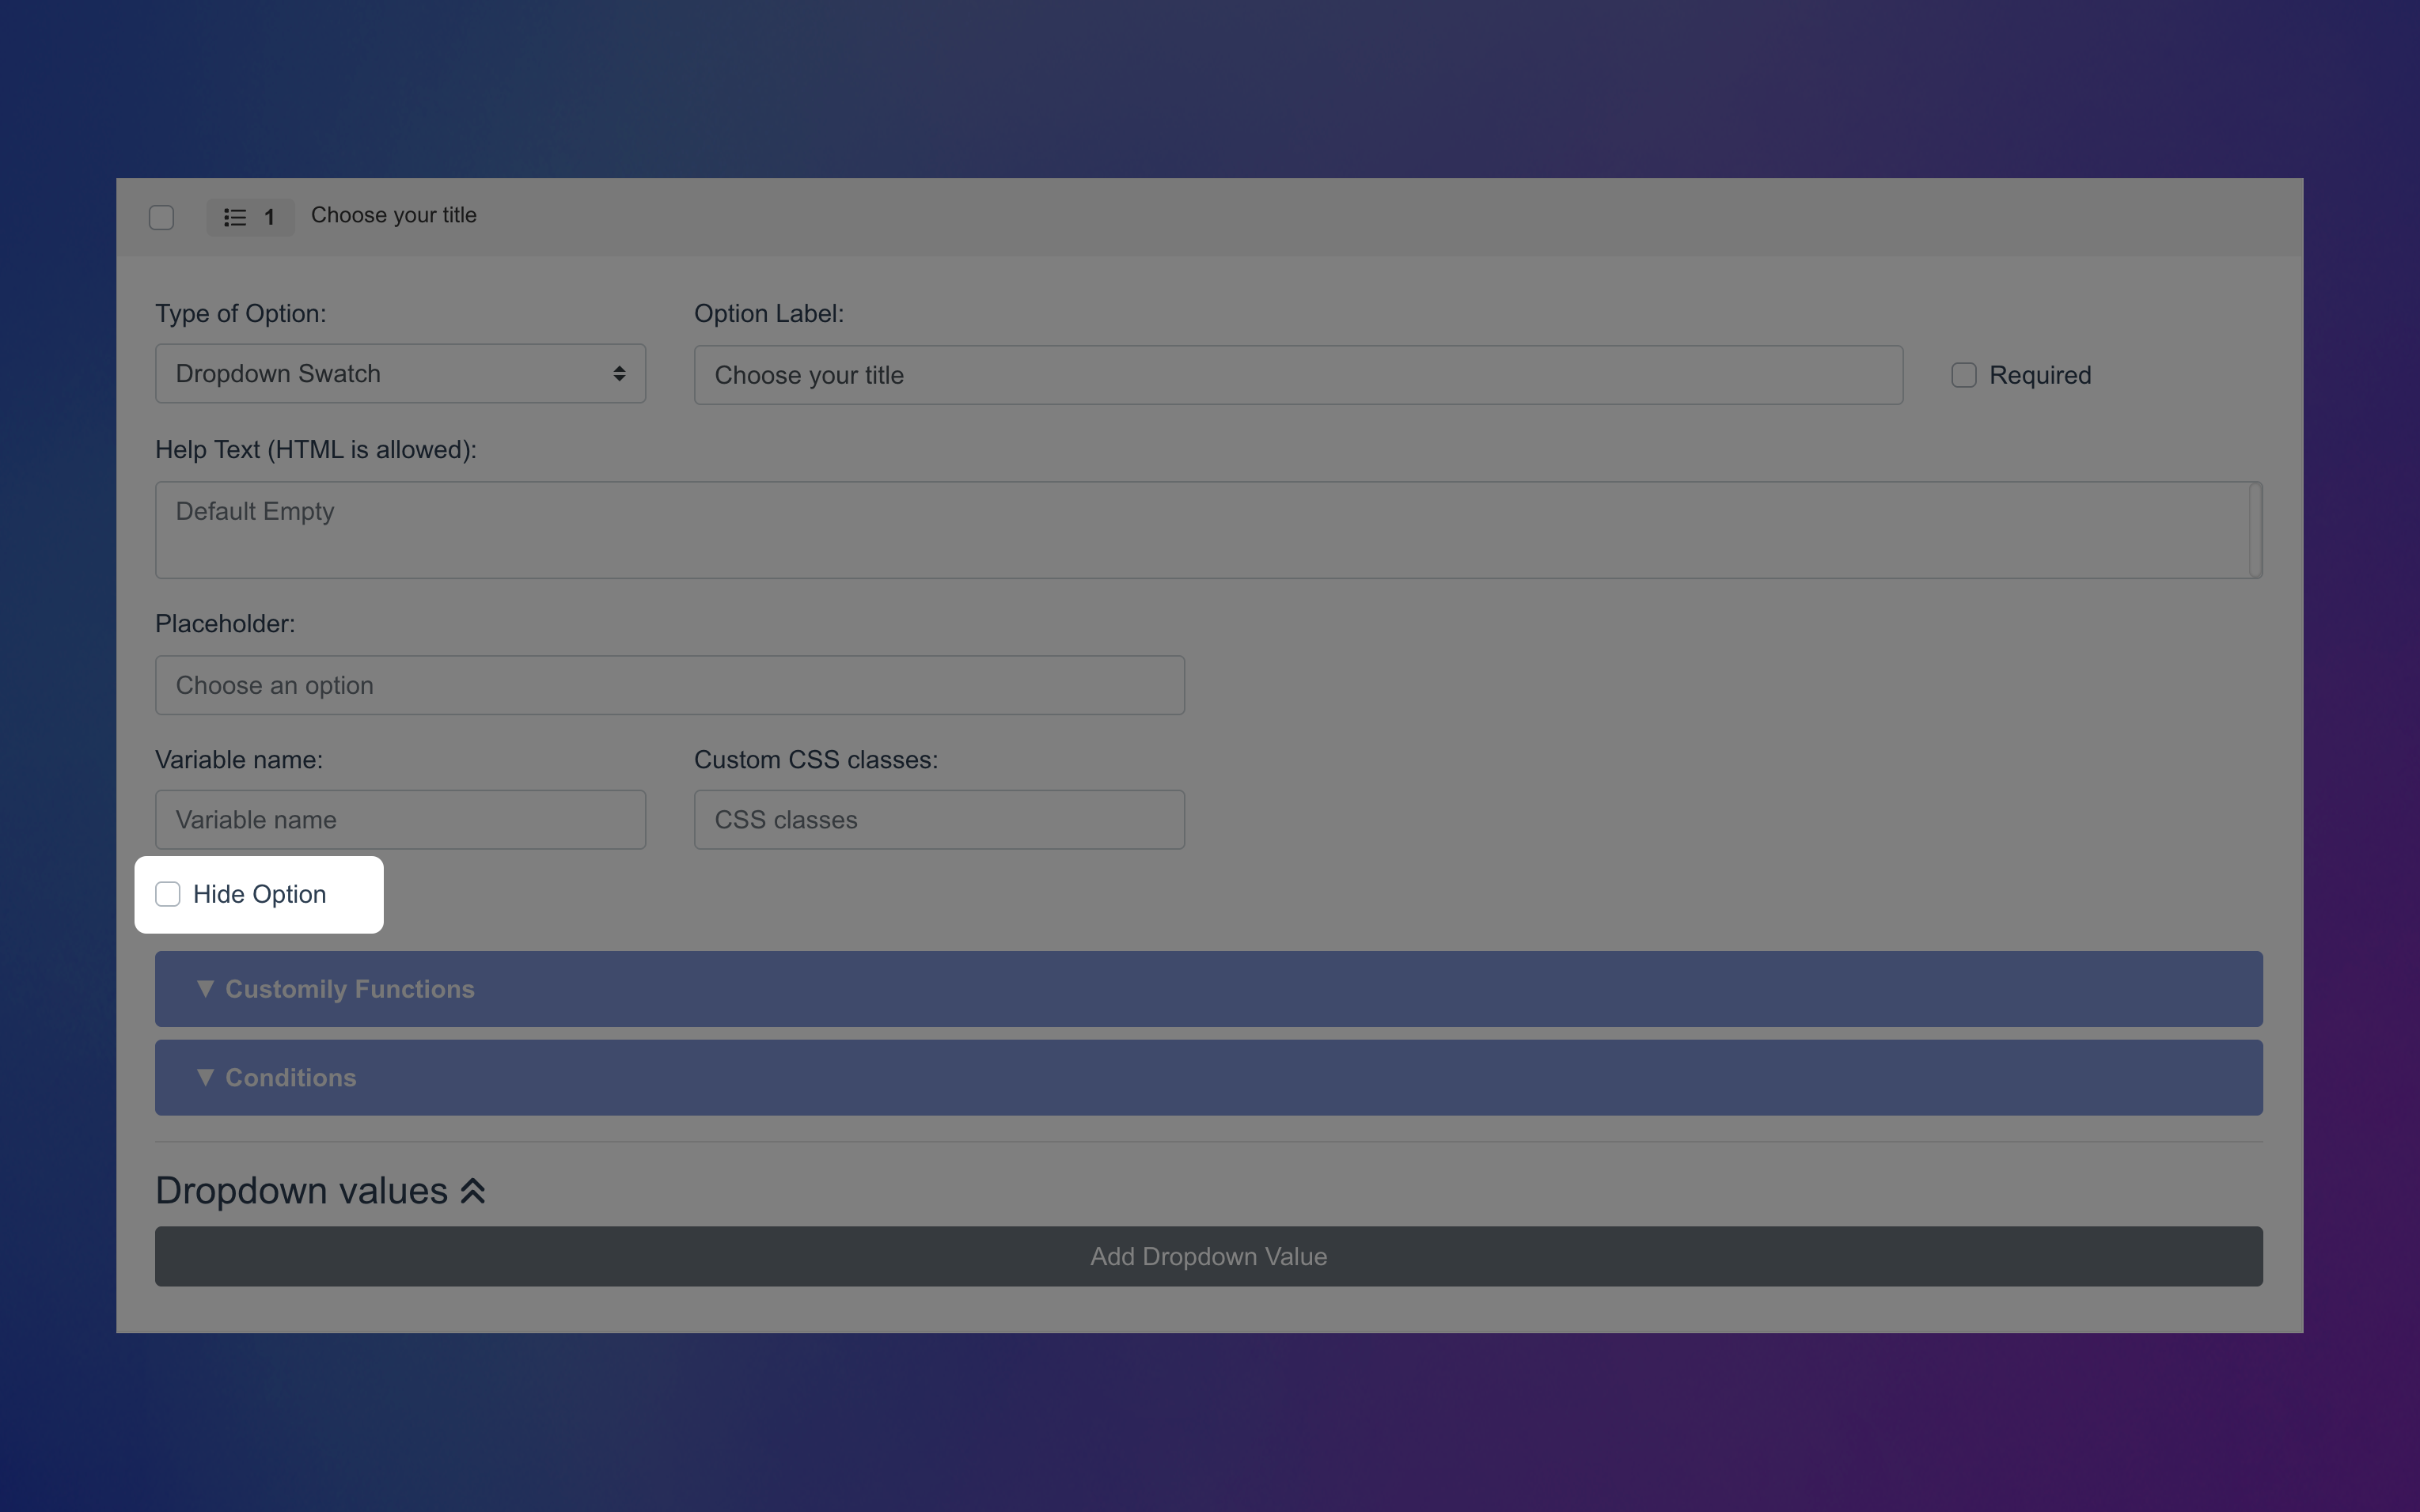The image size is (2420, 1512).
Task: Tick the option header selection checkbox
Action: [162, 217]
